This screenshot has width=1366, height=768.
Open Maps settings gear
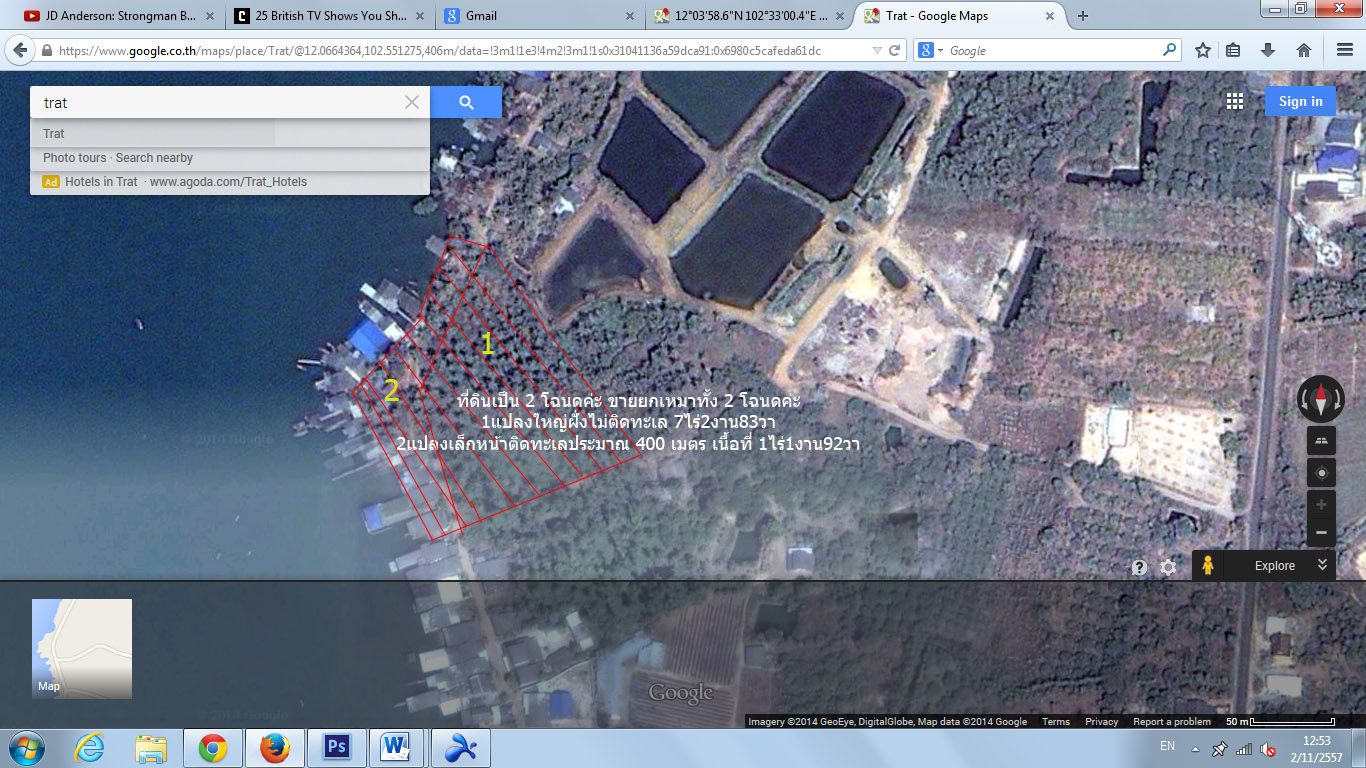pyautogui.click(x=1168, y=567)
